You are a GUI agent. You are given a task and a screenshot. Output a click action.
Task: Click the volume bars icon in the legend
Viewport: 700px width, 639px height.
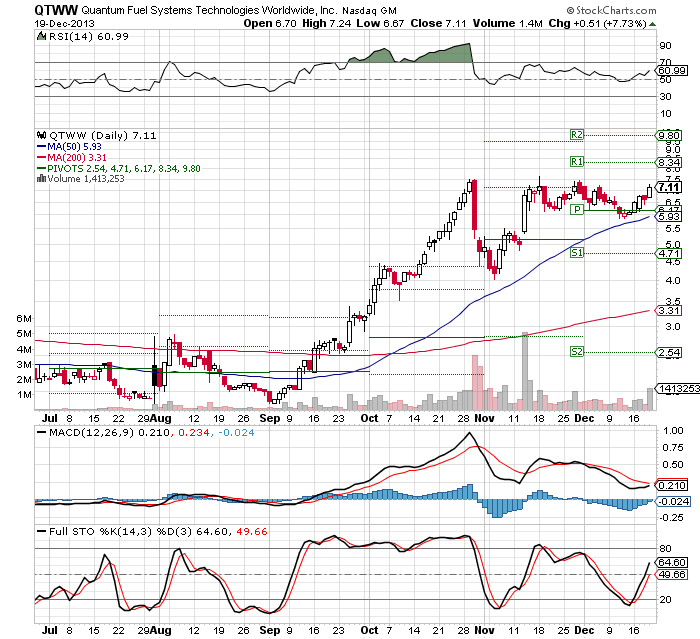(x=42, y=178)
